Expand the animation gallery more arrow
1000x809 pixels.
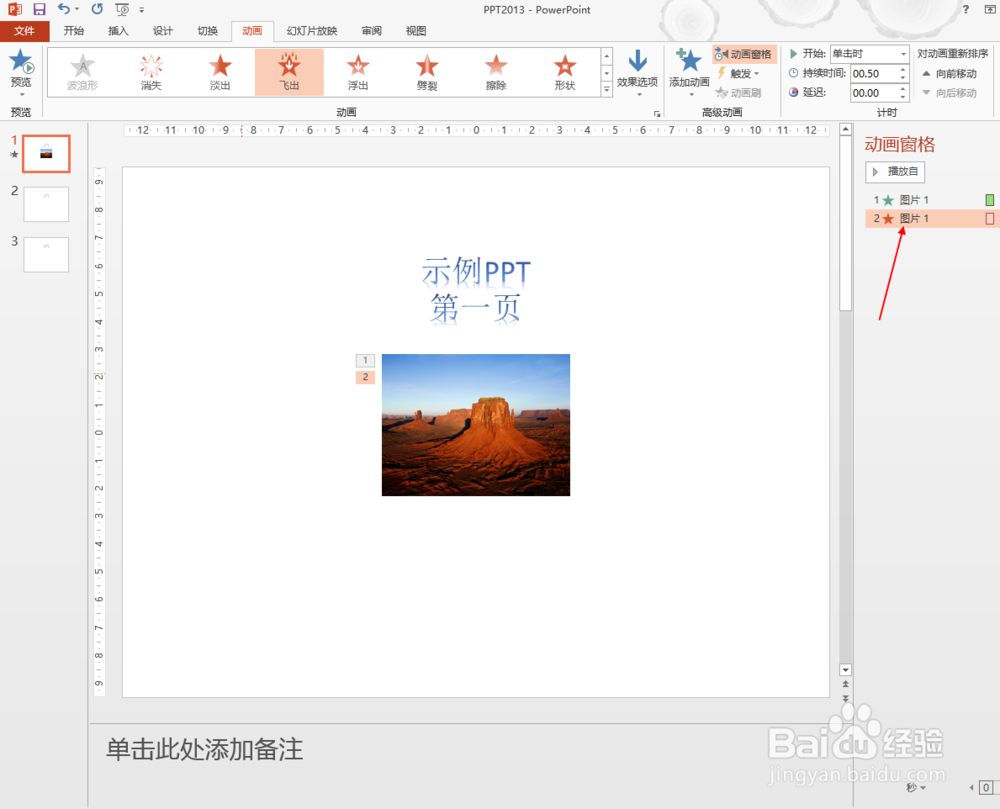point(607,90)
